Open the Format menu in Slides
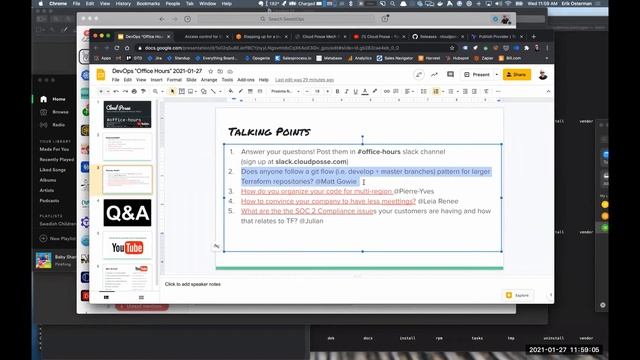This screenshot has width=640, height=360. [x=174, y=80]
